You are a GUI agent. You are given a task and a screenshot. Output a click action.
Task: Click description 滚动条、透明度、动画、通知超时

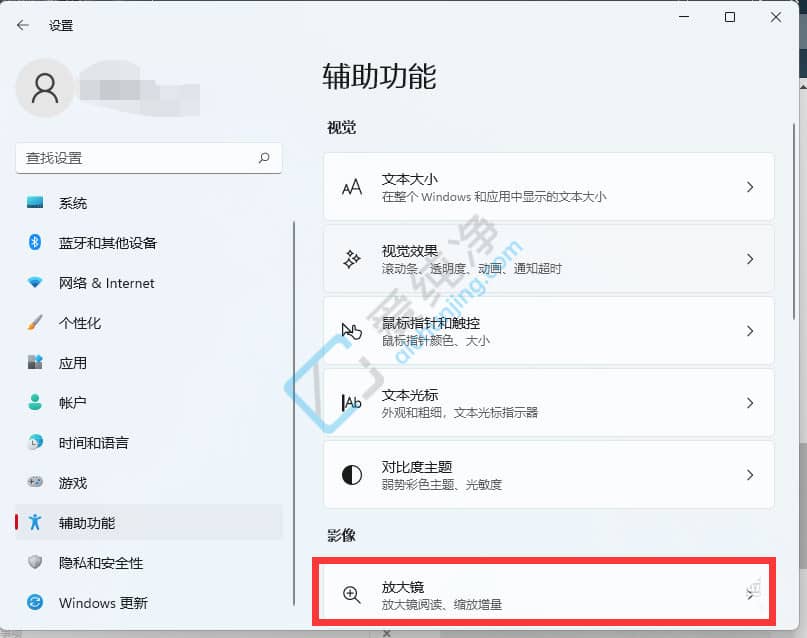pos(471,269)
